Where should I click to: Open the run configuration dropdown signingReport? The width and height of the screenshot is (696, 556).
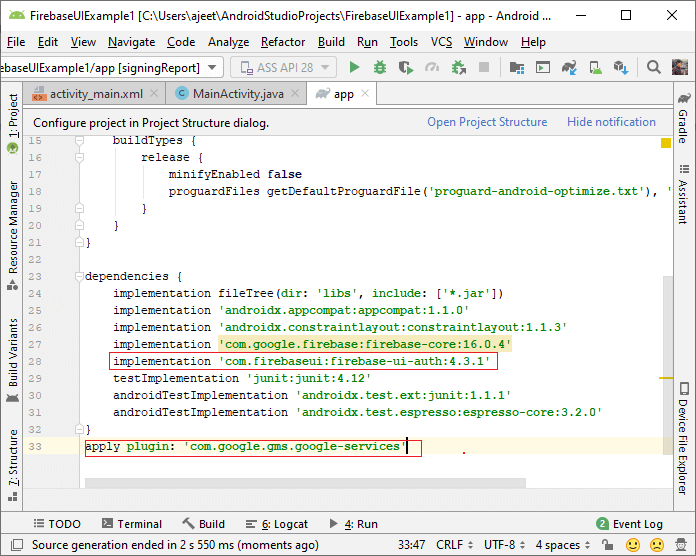[110, 67]
